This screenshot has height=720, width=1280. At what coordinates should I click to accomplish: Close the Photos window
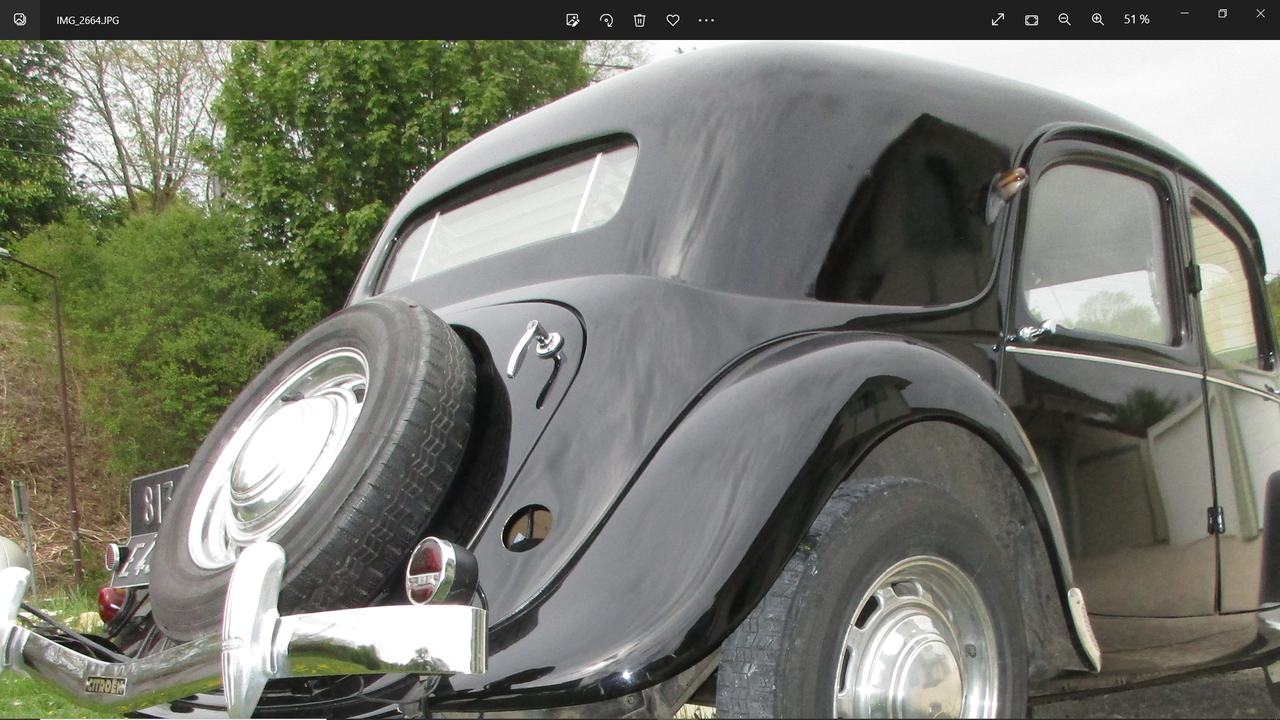(1260, 13)
